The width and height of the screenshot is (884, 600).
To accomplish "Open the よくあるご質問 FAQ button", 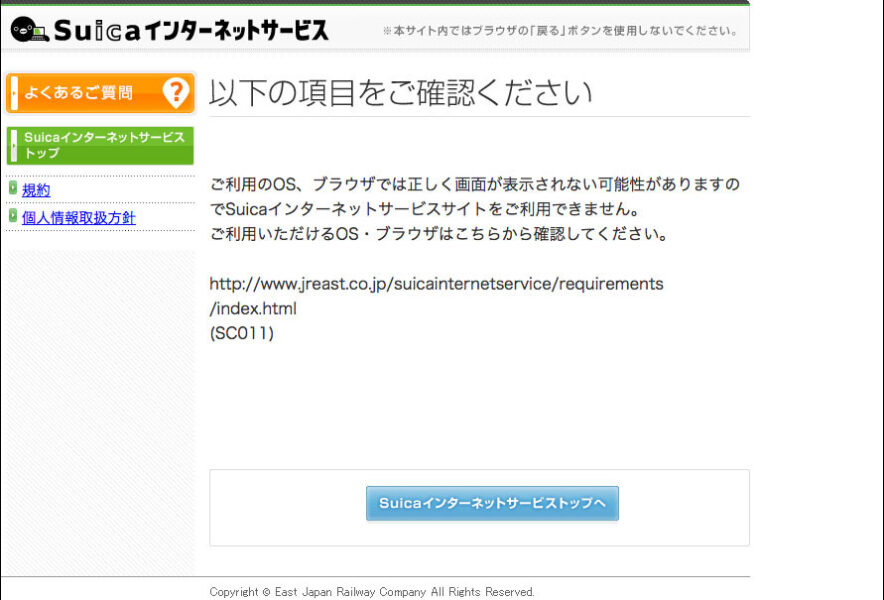I will click(100, 92).
